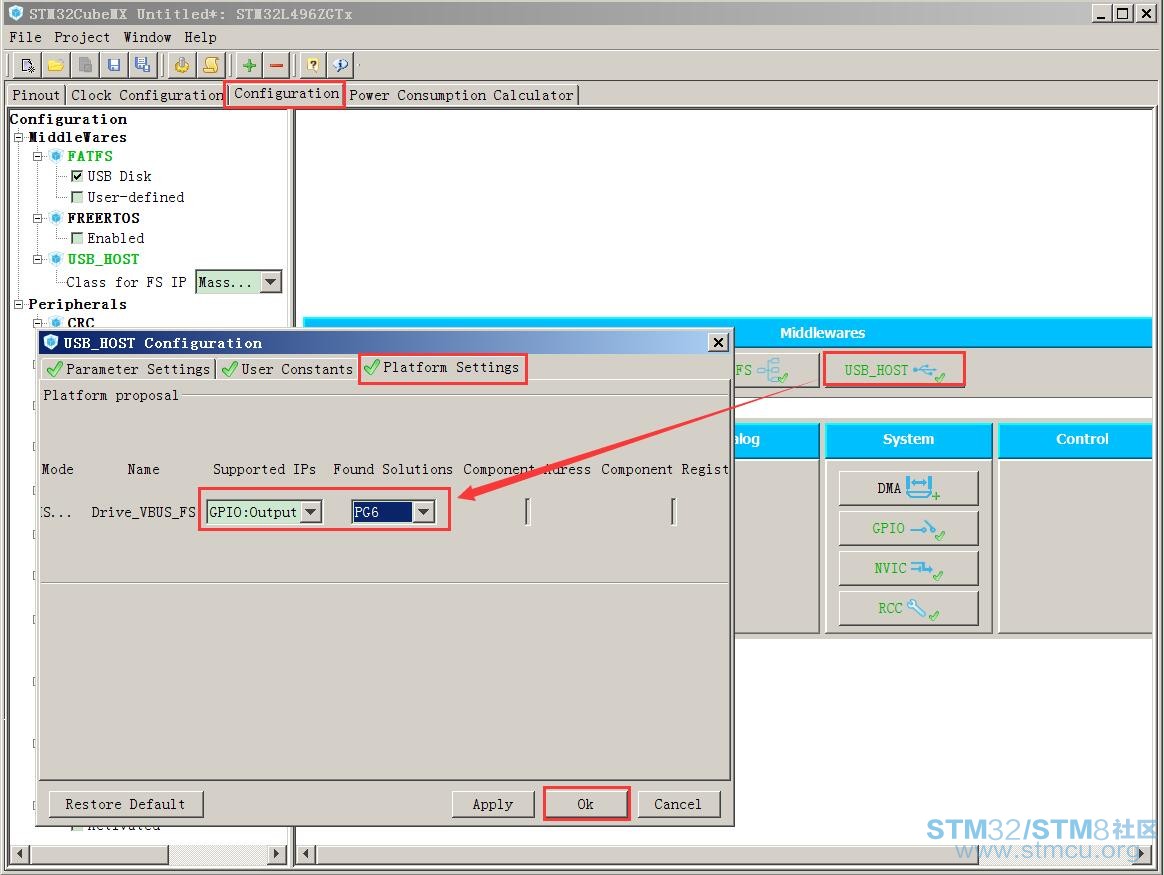Image resolution: width=1164 pixels, height=875 pixels.
Task: Open the NVIC system configuration button
Action: (x=909, y=568)
